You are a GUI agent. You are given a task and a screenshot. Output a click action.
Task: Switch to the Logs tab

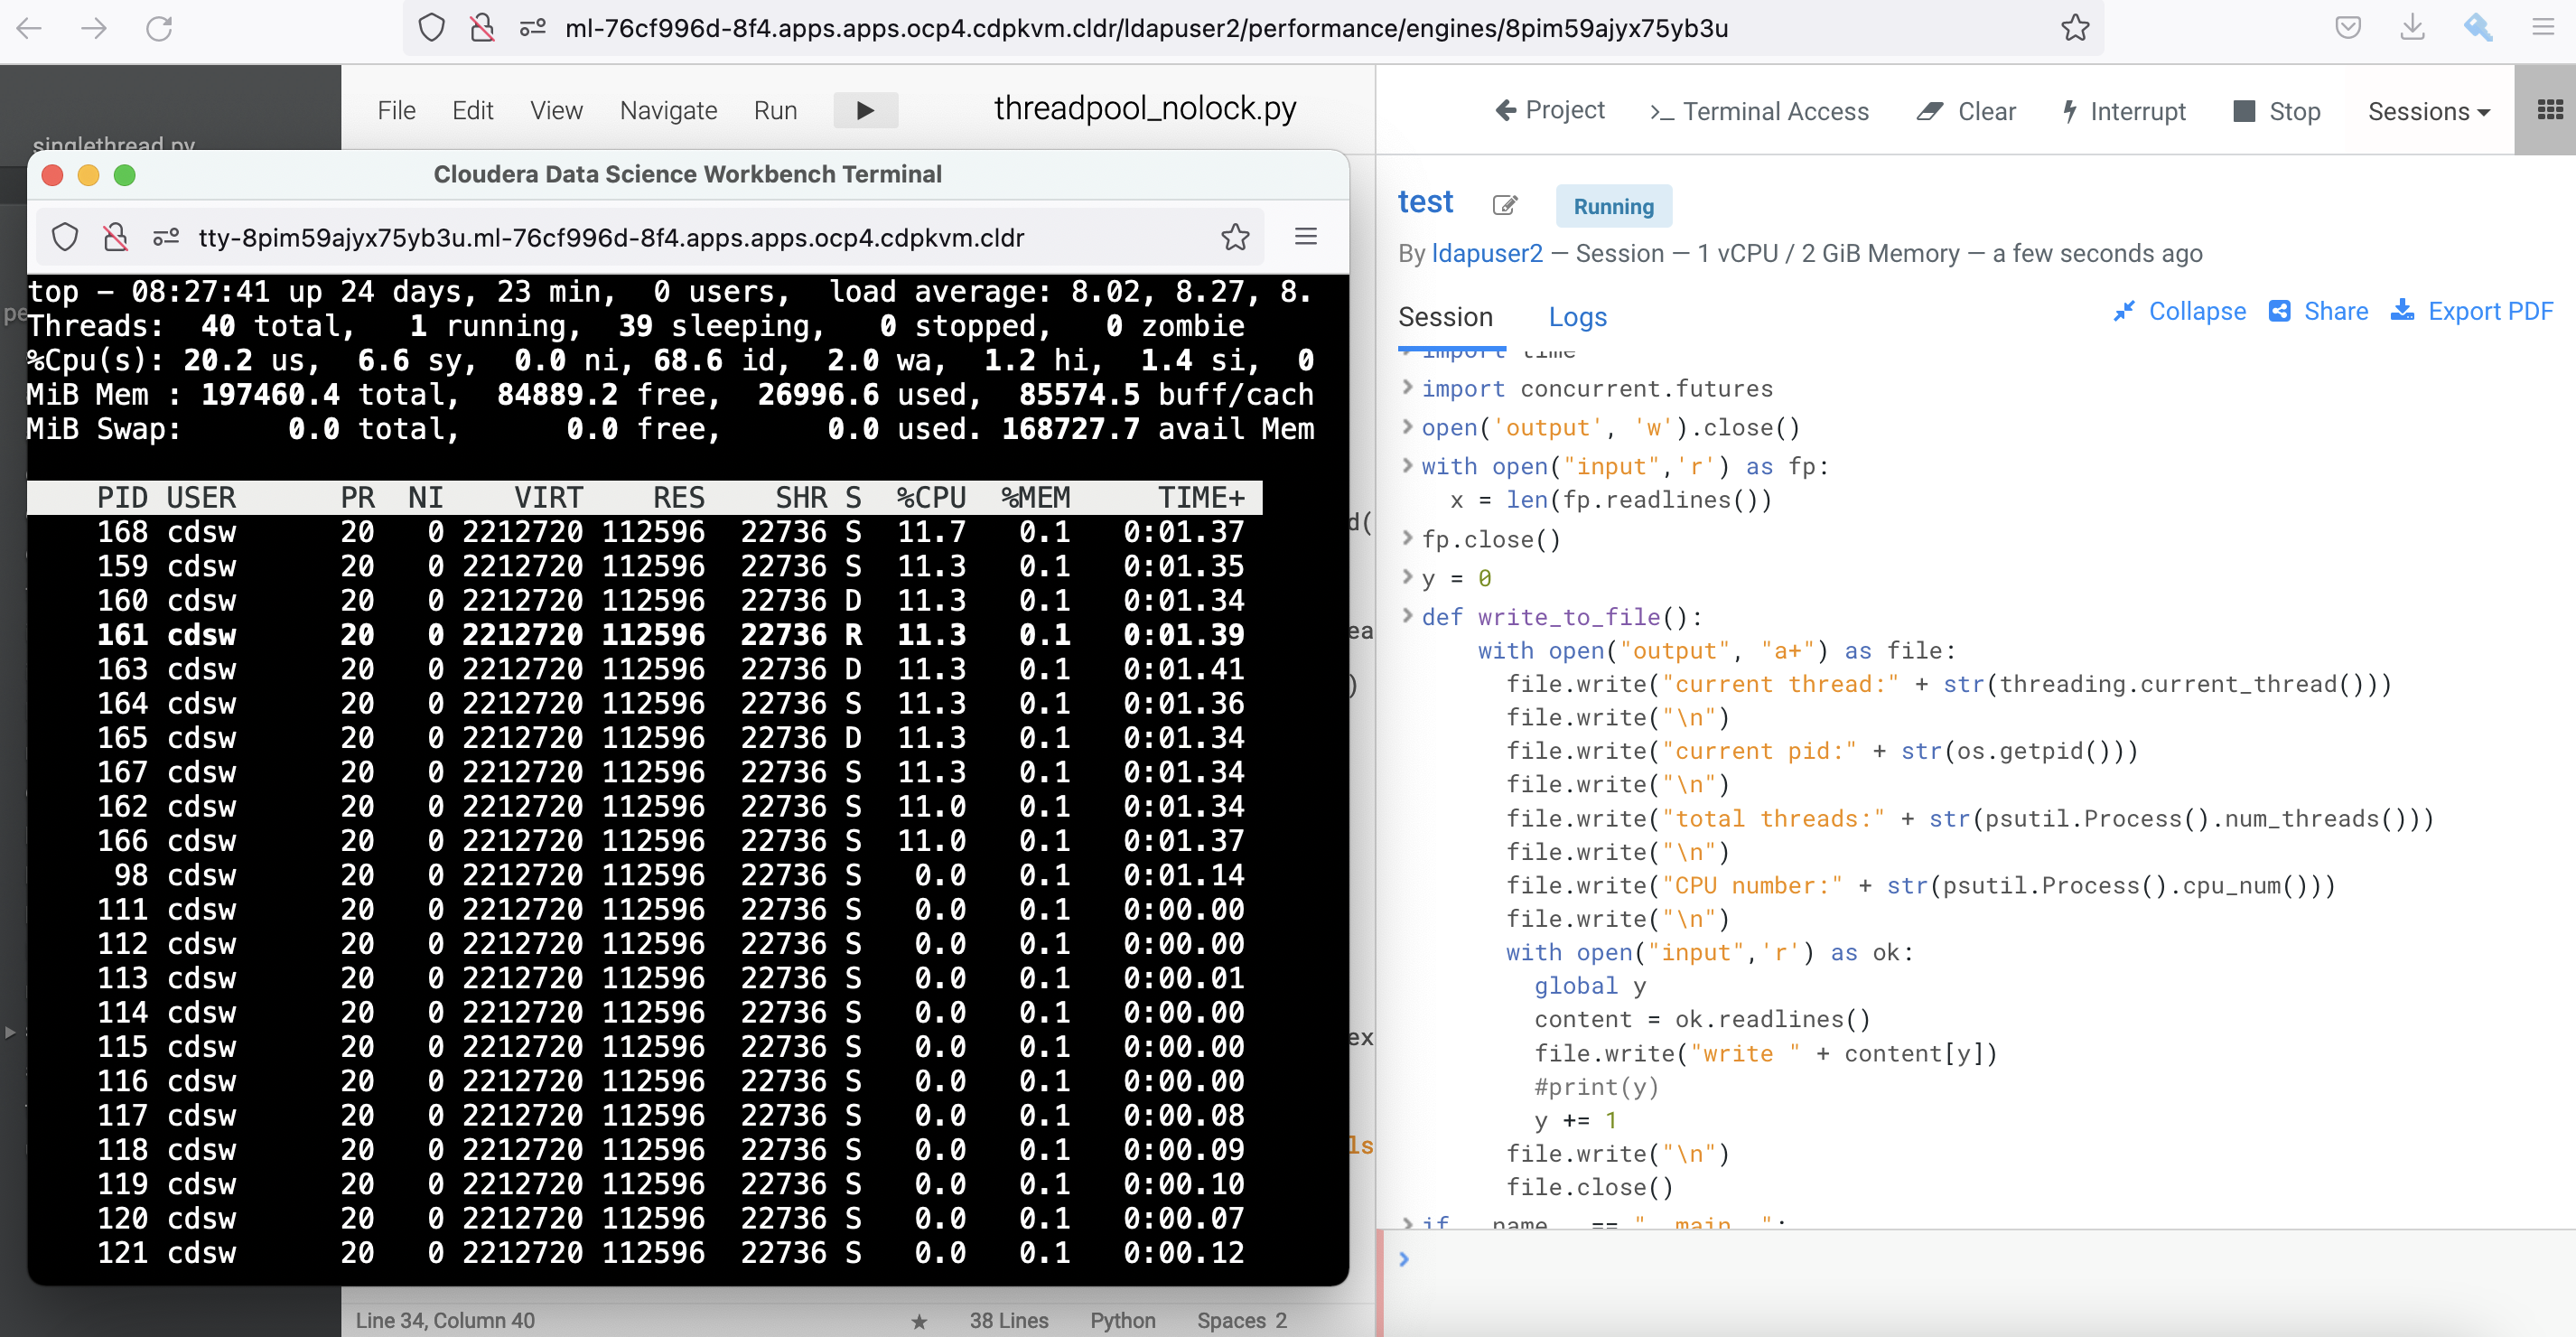pyautogui.click(x=1576, y=317)
